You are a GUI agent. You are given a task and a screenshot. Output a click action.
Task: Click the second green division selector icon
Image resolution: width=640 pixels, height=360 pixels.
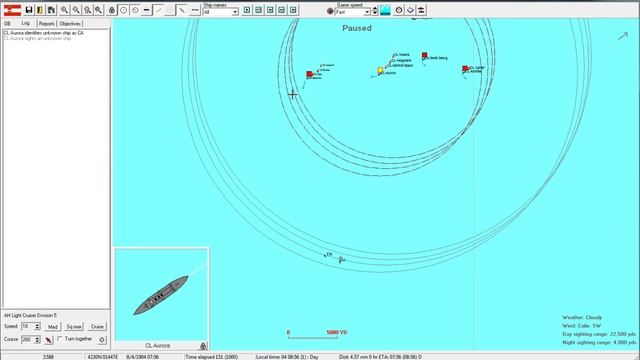click(258, 10)
